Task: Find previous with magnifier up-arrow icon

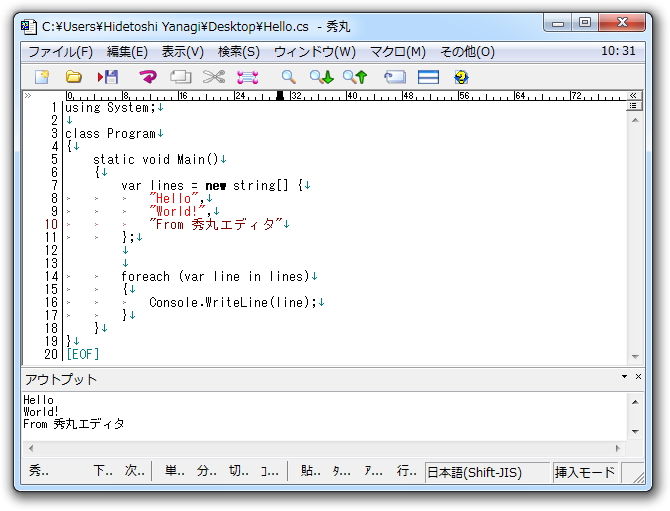Action: coord(355,77)
